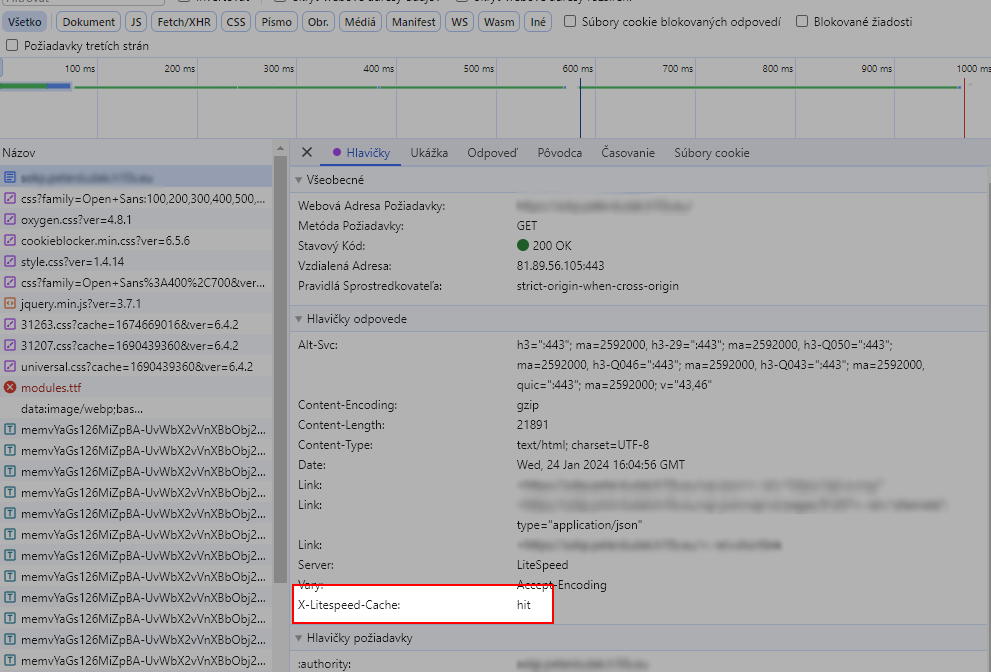991x672 pixels.
Task: Click the 600 ms blue timeline marker
Action: [580, 100]
